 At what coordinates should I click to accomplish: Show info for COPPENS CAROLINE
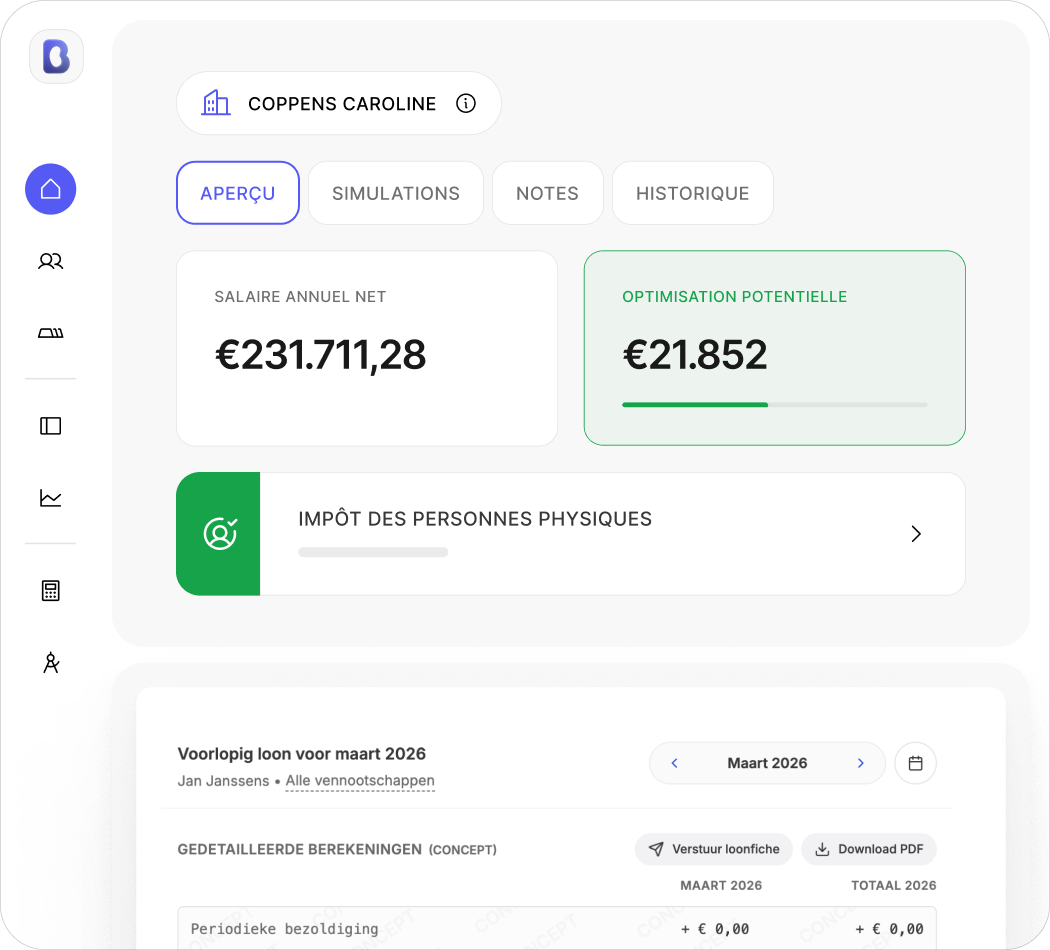(x=466, y=103)
